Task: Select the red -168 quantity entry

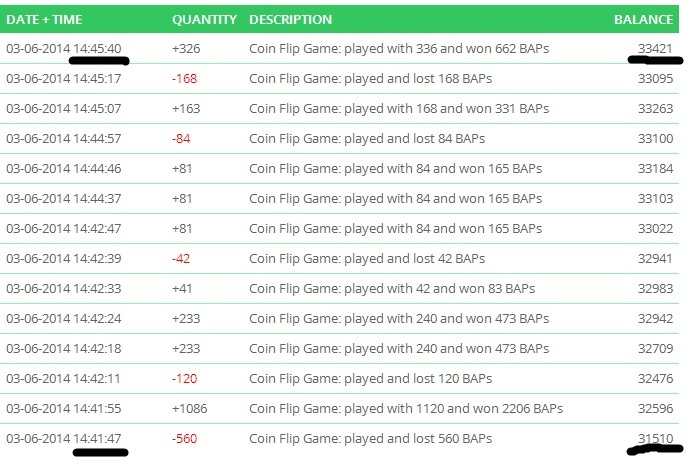Action: pos(184,78)
